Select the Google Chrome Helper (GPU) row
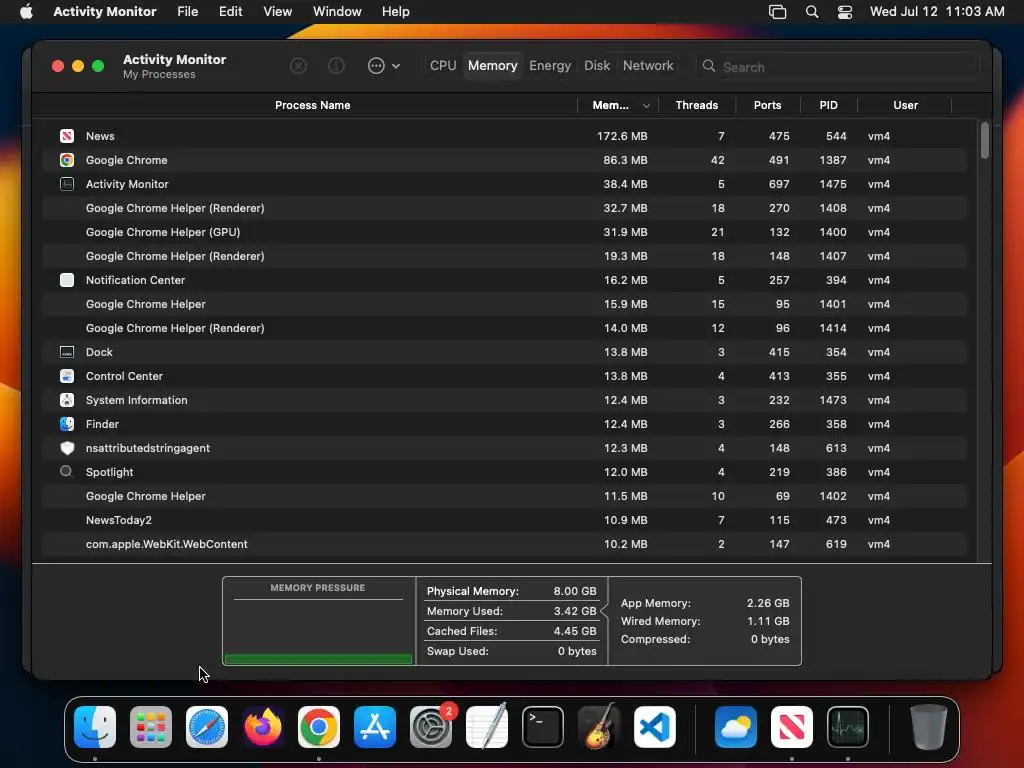The image size is (1024, 768). (x=504, y=232)
